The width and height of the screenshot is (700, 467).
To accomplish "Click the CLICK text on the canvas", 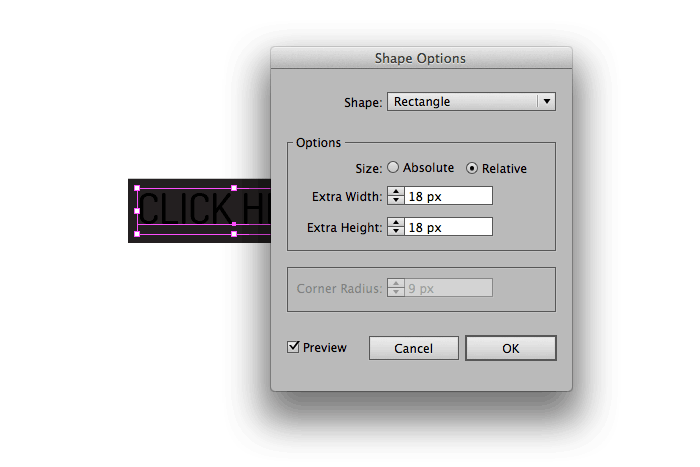I will 186,208.
